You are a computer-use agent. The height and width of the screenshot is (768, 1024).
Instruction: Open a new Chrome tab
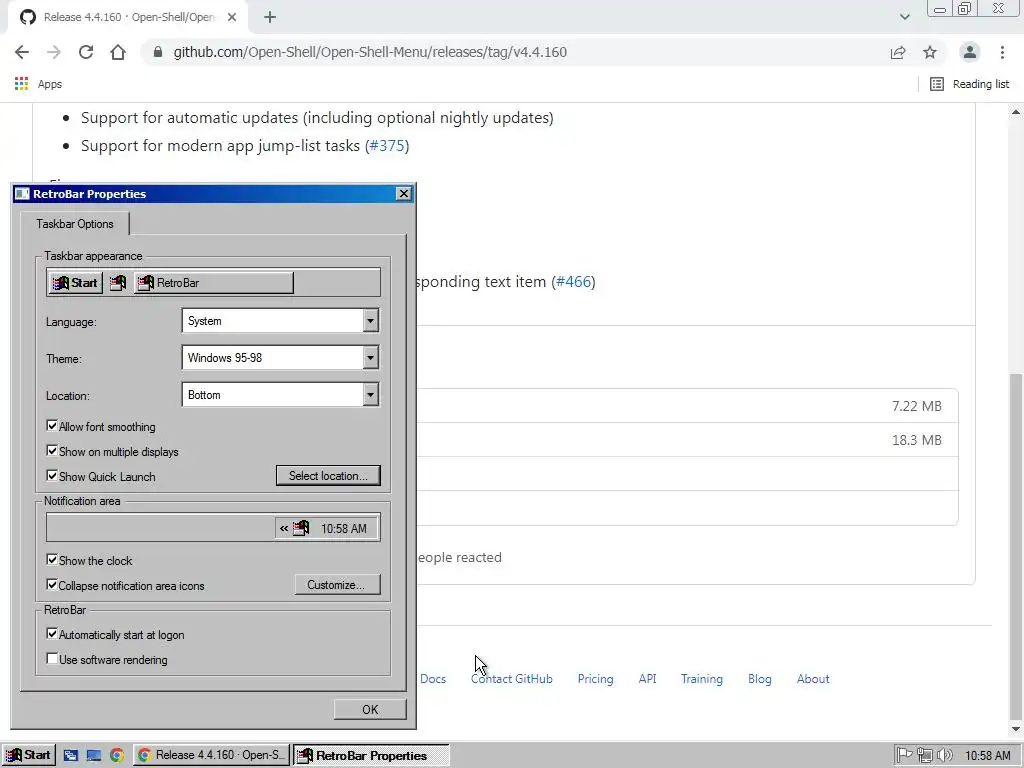click(x=270, y=17)
